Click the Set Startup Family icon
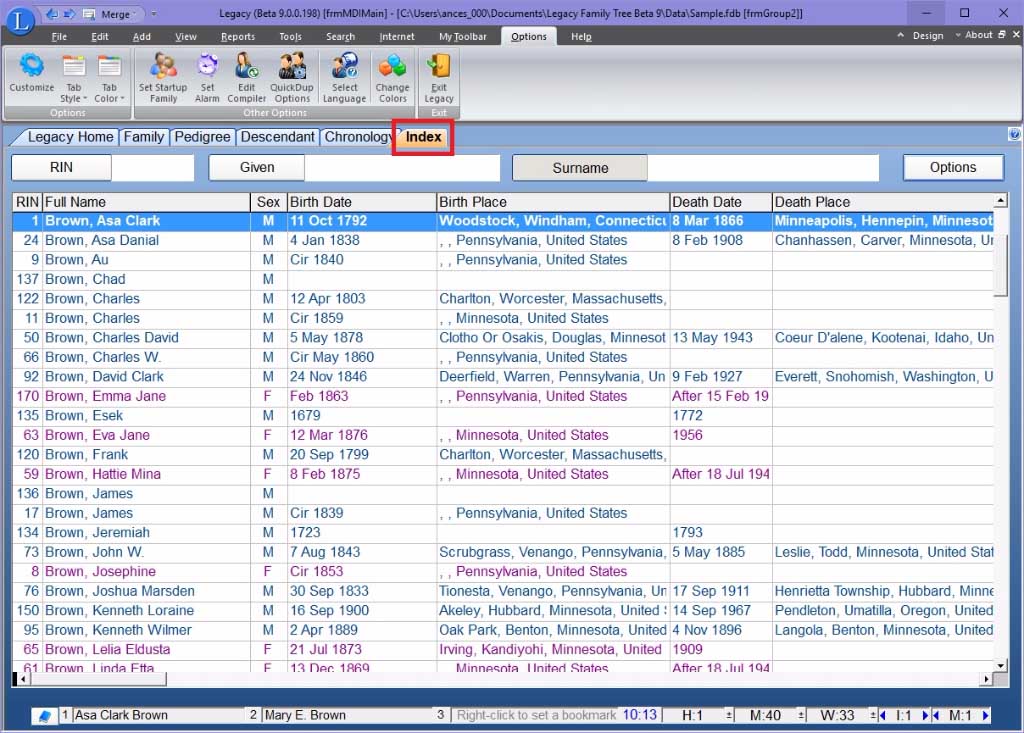 (163, 78)
